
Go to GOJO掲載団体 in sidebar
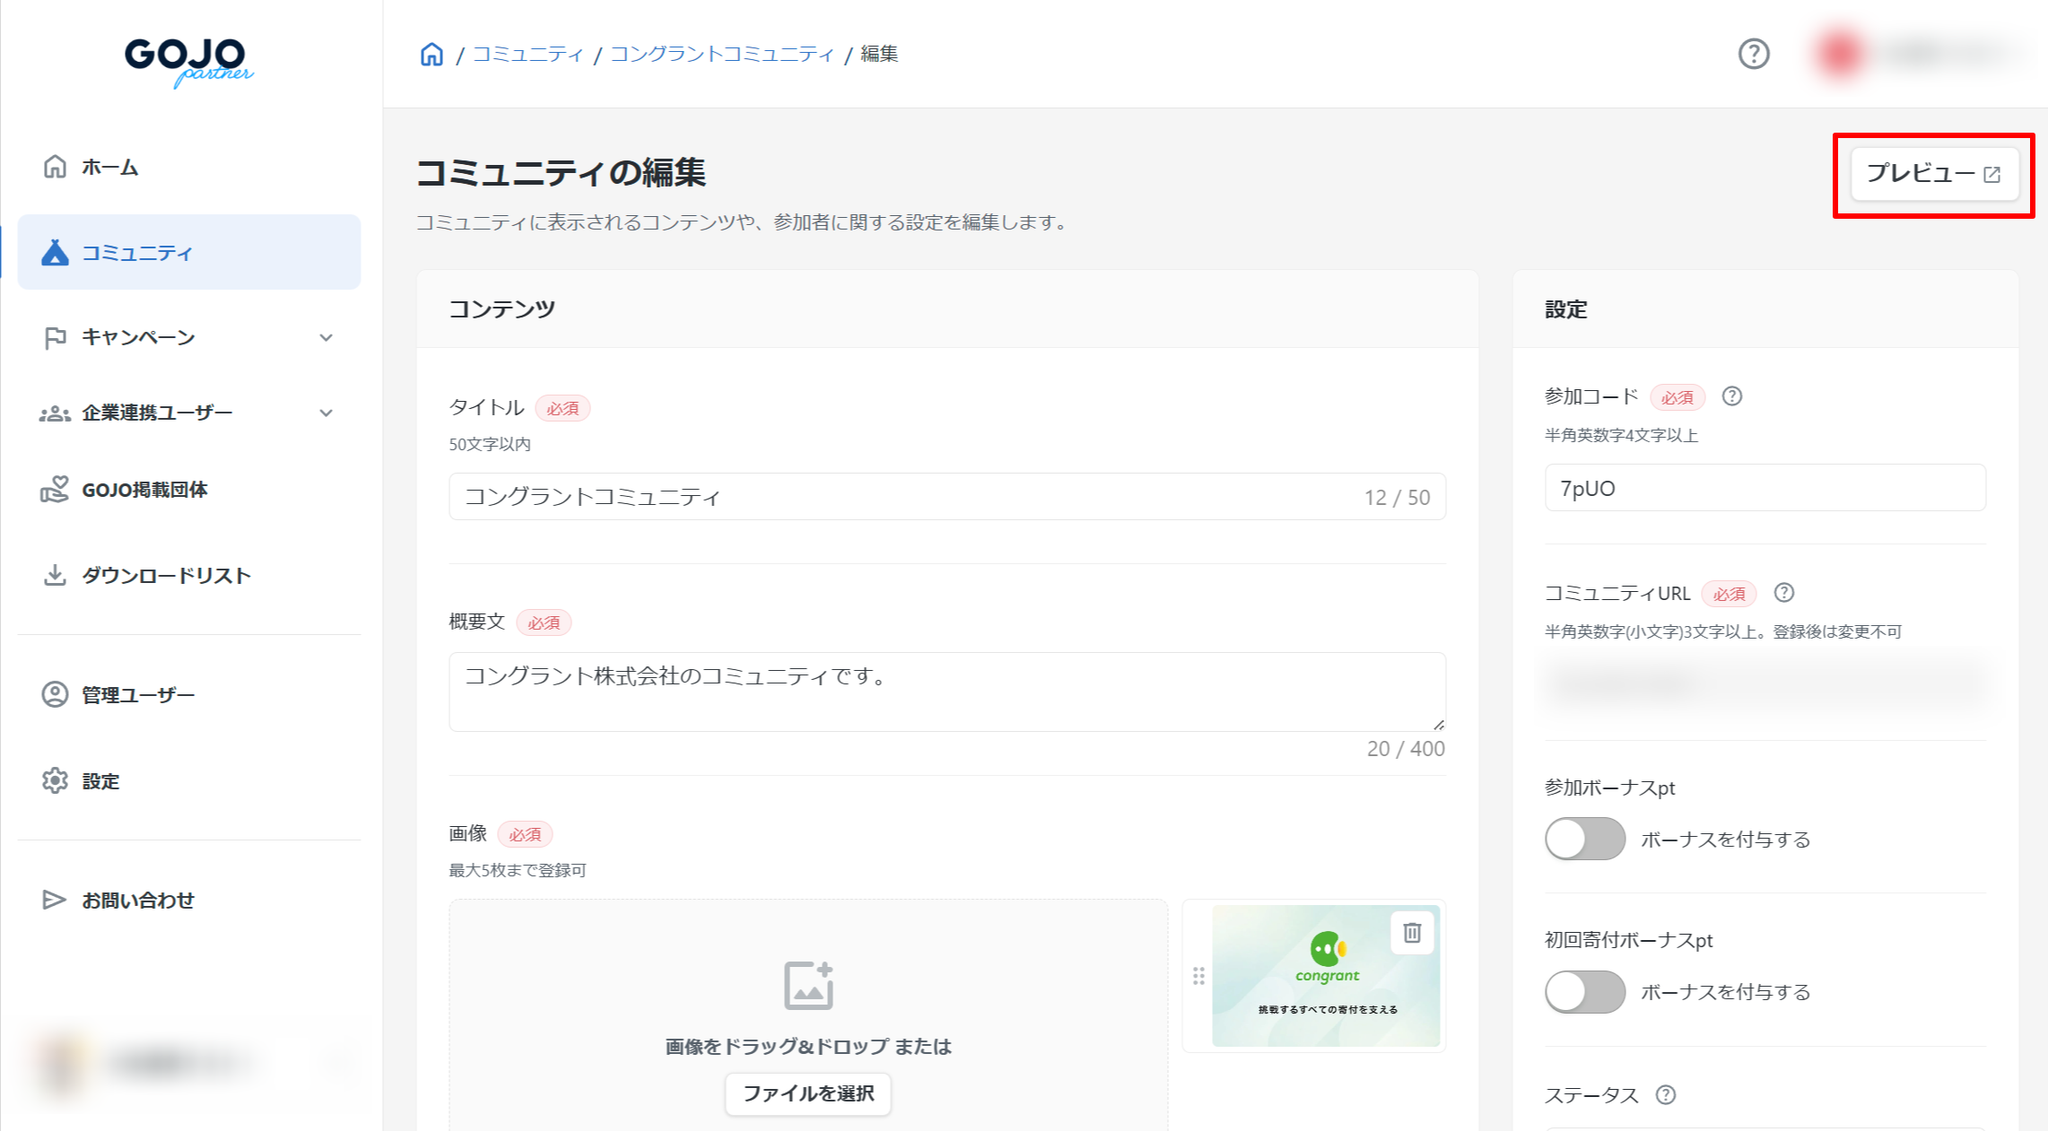(145, 490)
